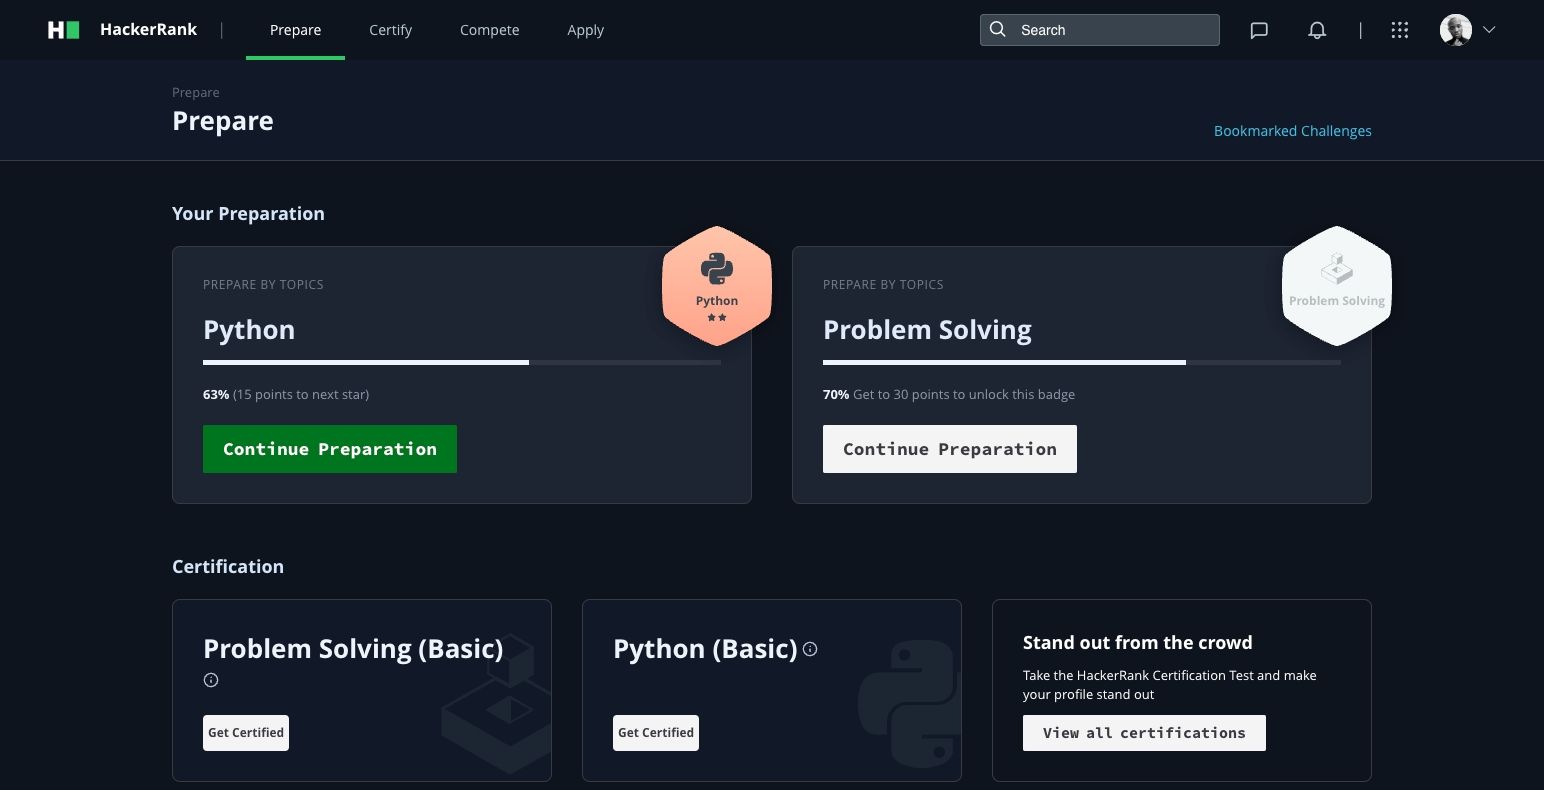Viewport: 1544px width, 790px height.
Task: Click the Problem Solving badge hexagon
Action: click(x=1336, y=286)
